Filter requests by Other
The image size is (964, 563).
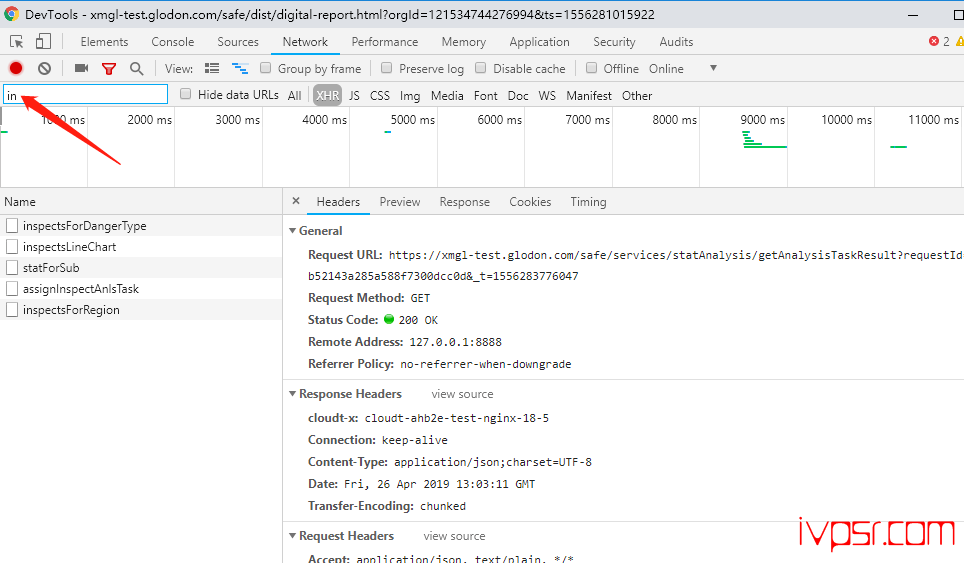pos(637,95)
